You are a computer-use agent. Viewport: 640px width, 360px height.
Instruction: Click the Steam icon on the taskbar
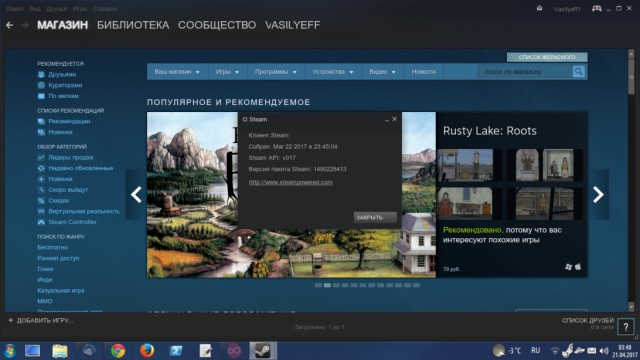[263, 351]
